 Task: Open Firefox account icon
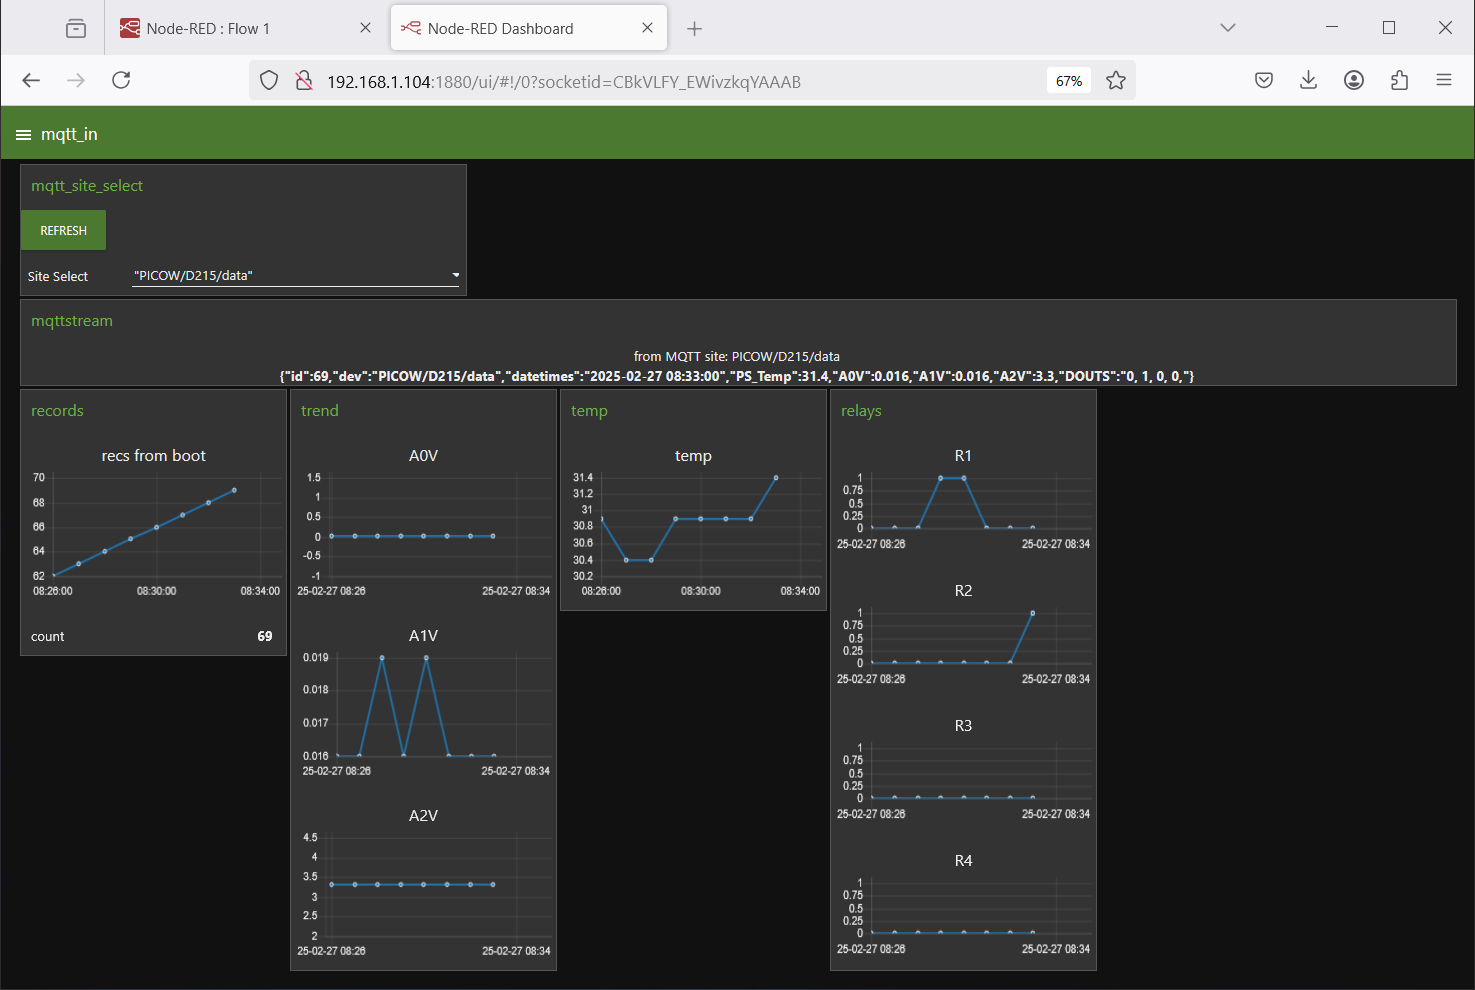[1354, 81]
